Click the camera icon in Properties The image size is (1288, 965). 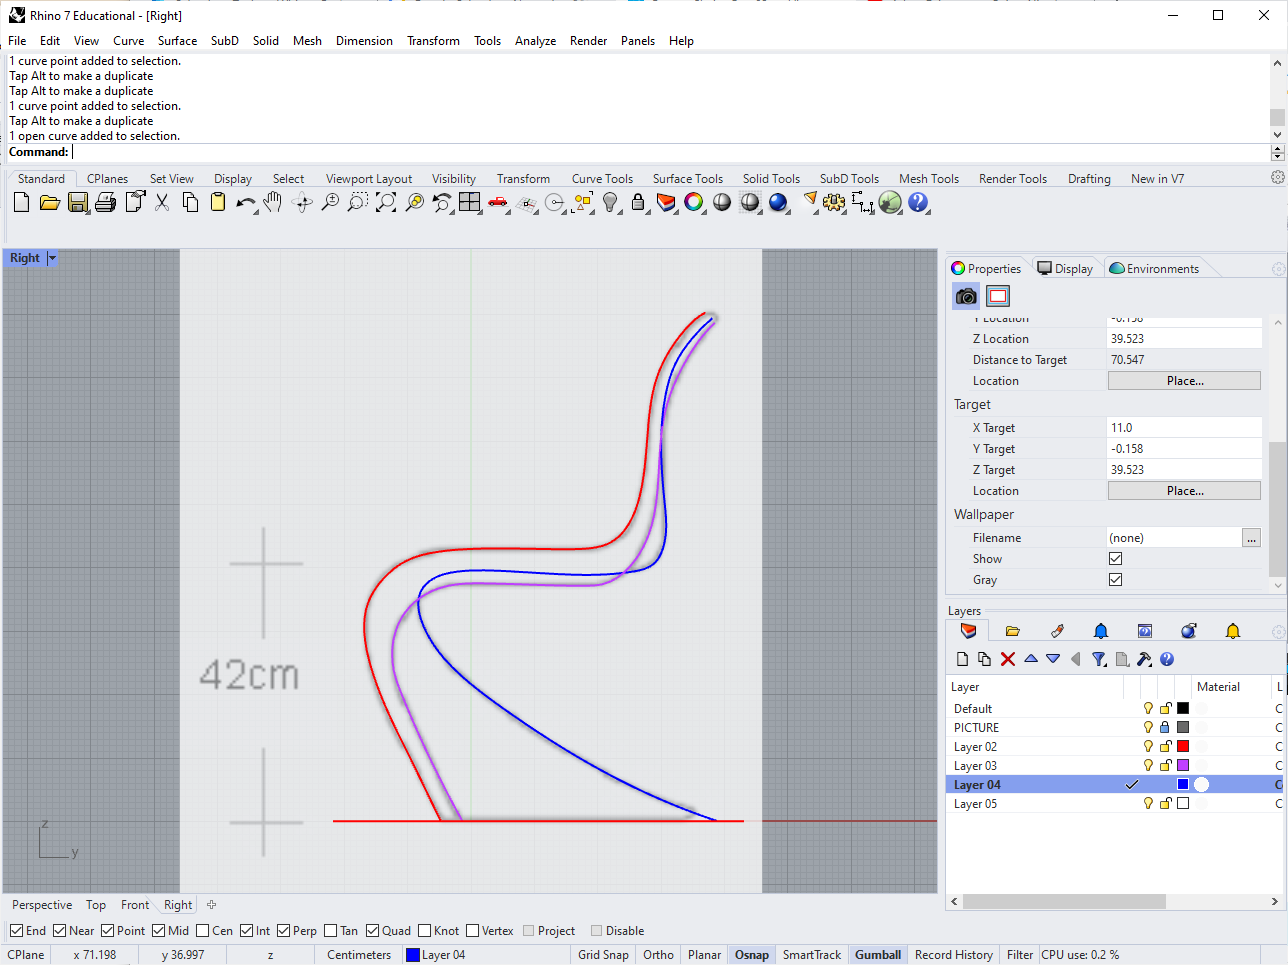966,296
